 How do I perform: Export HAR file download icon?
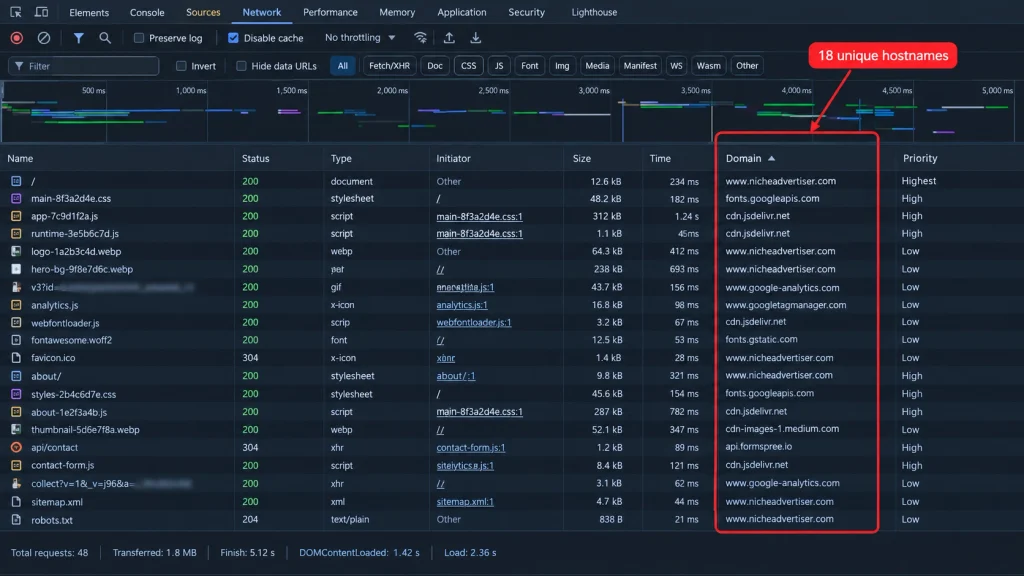tap(475, 38)
